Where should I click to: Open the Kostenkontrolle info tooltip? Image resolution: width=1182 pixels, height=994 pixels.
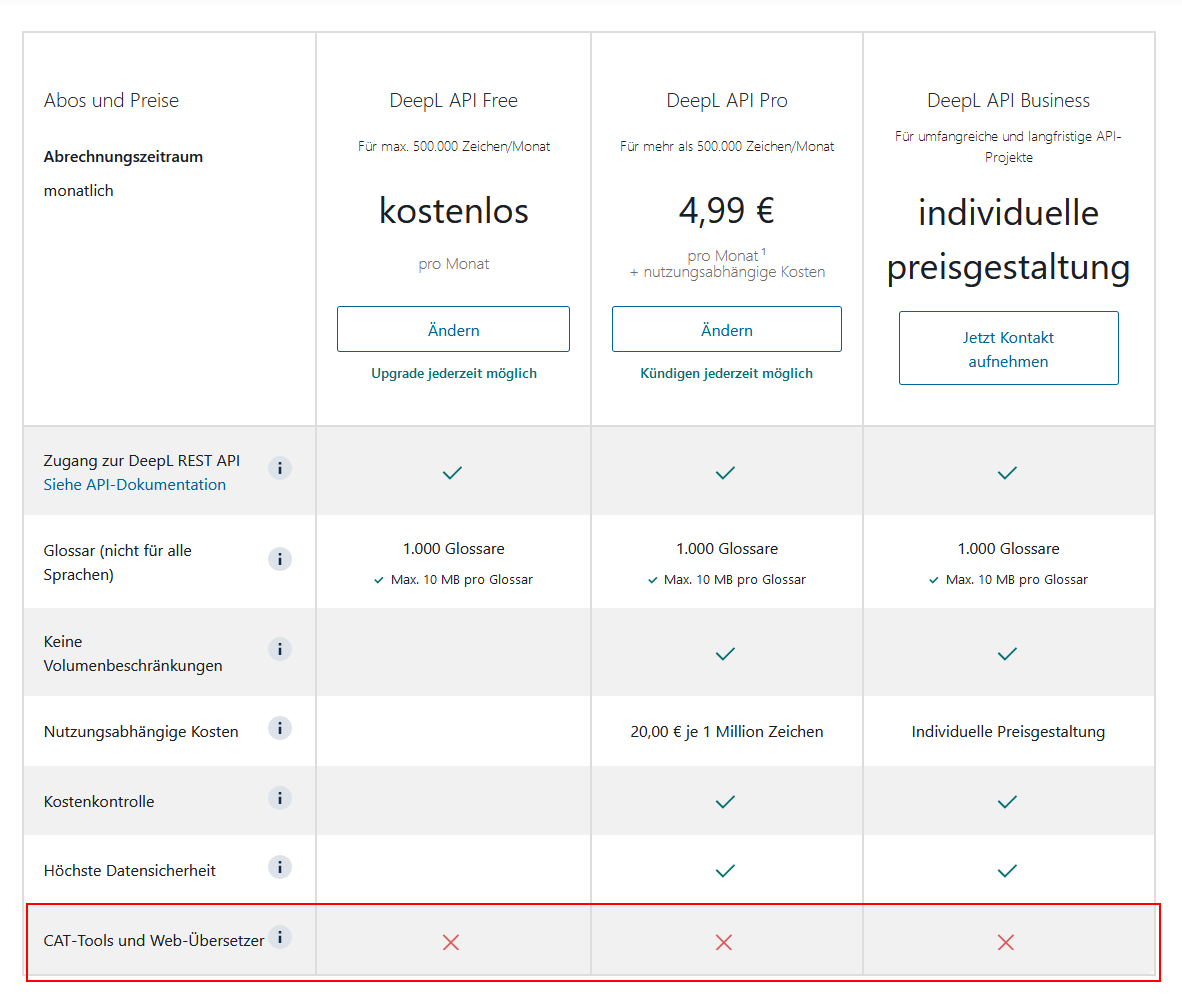click(280, 798)
